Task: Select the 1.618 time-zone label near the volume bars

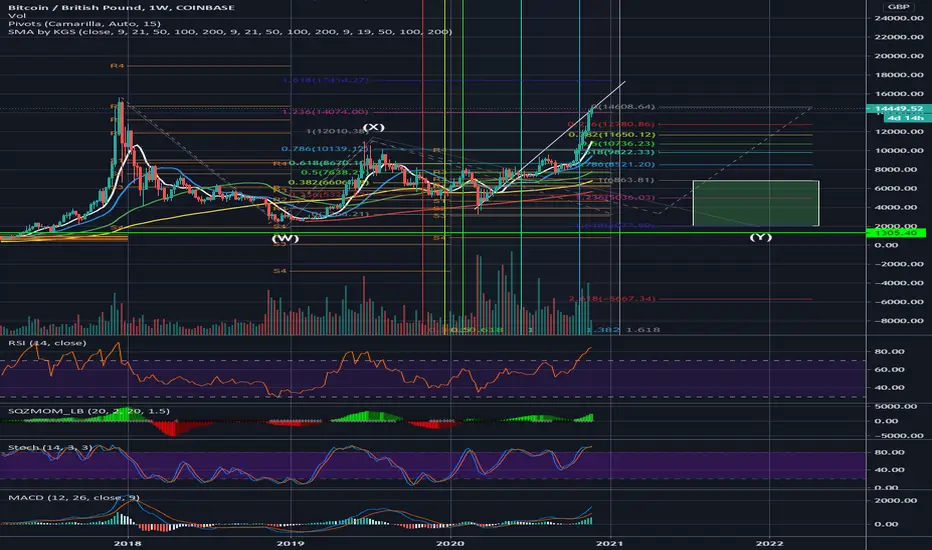Action: click(643, 329)
